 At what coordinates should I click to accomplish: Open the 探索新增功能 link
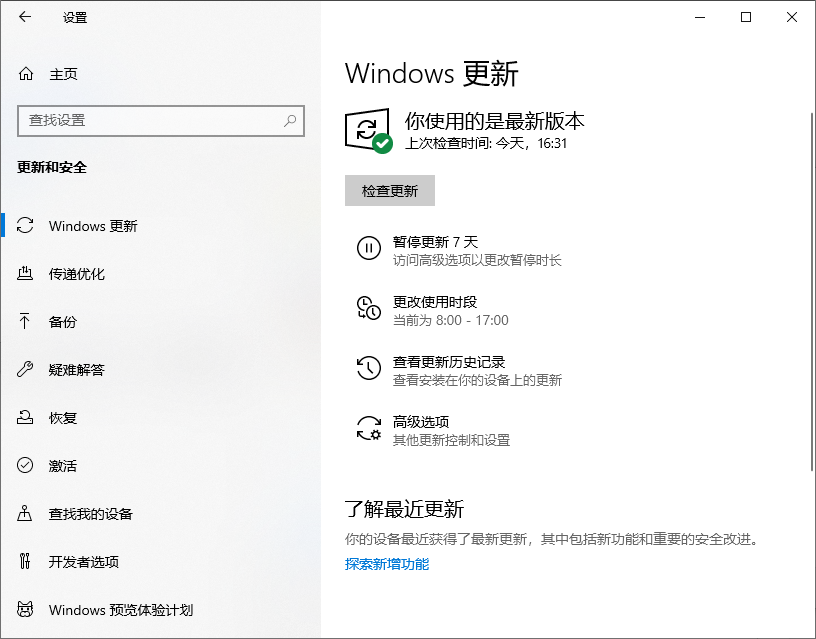point(387,564)
